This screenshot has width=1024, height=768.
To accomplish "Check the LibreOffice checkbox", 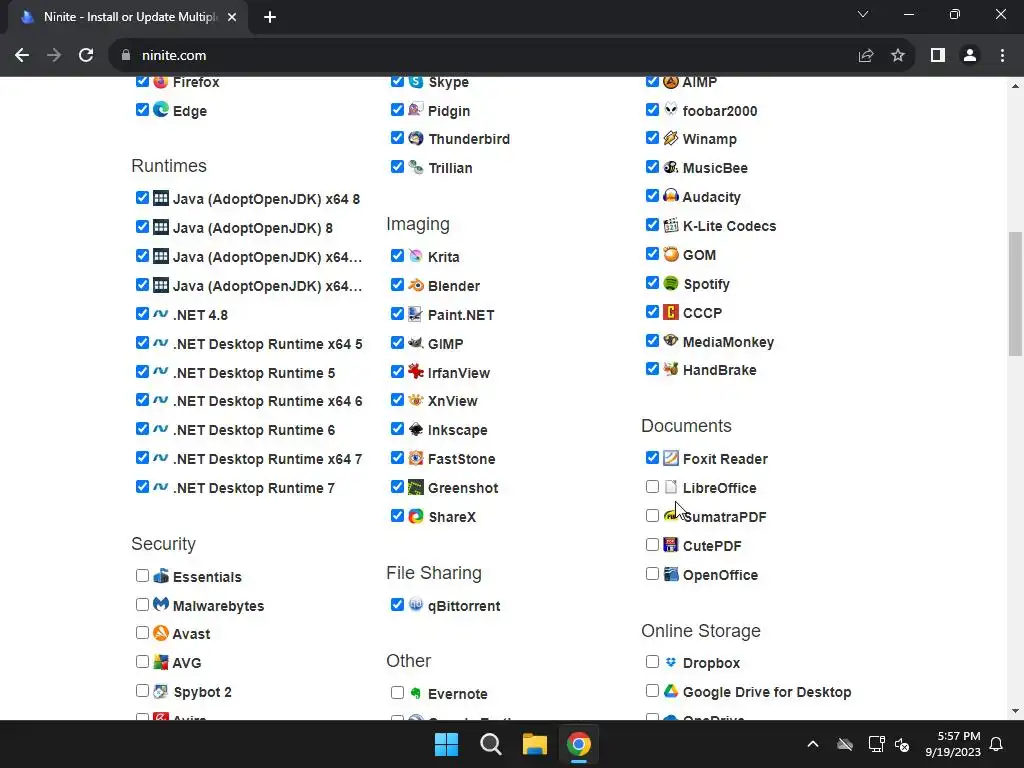I will 652,487.
